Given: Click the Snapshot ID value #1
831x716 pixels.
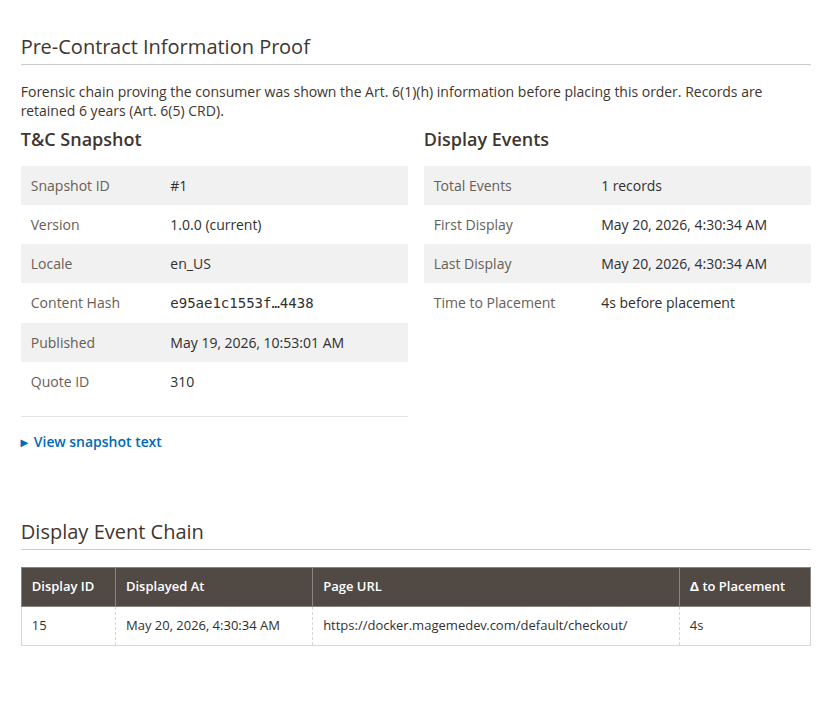Looking at the screenshot, I should (178, 186).
